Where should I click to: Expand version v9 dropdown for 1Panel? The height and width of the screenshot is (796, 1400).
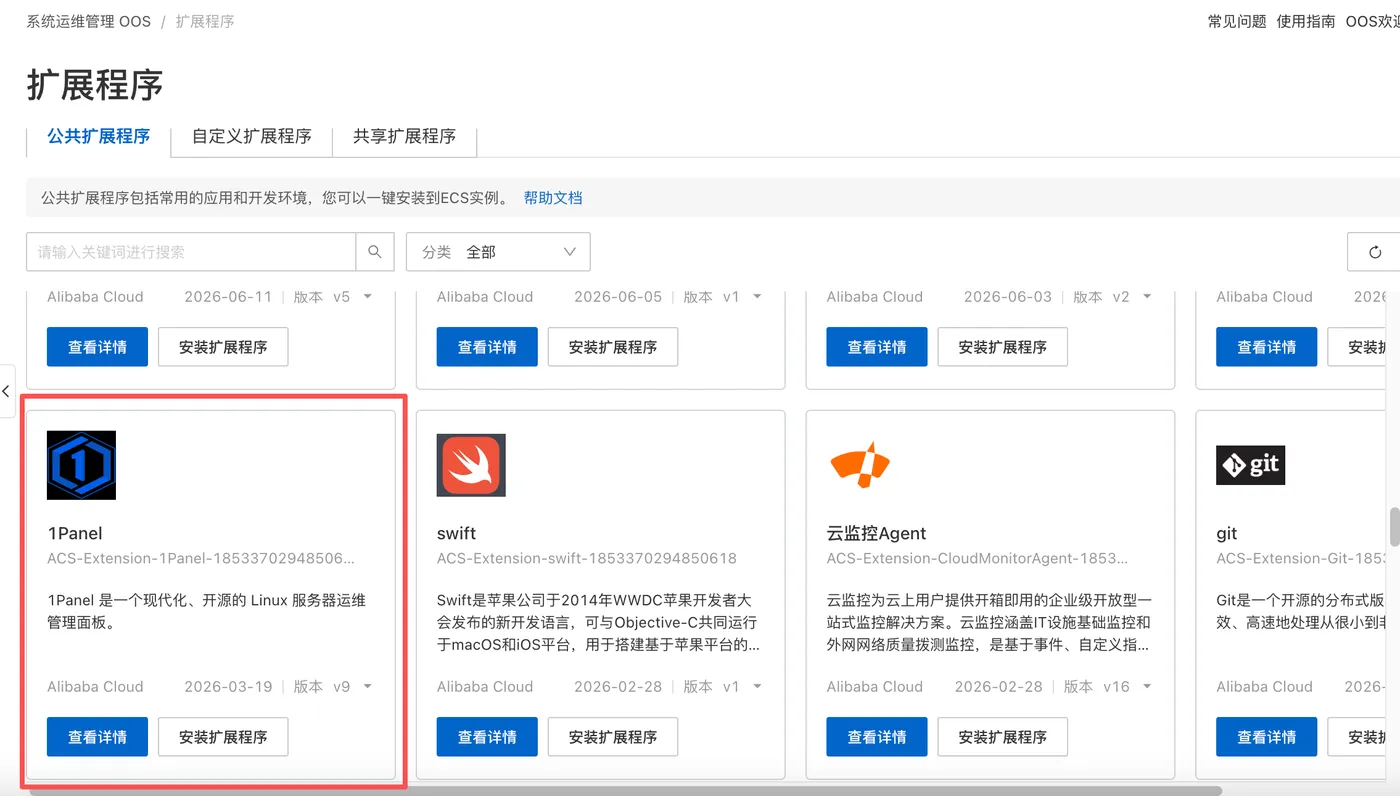tap(368, 687)
